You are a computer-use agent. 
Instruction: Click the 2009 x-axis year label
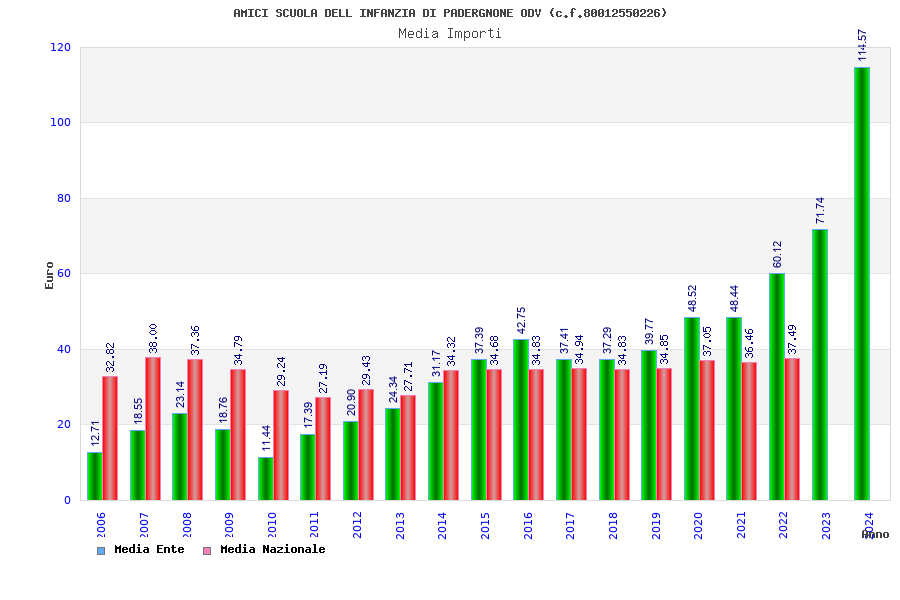[229, 525]
